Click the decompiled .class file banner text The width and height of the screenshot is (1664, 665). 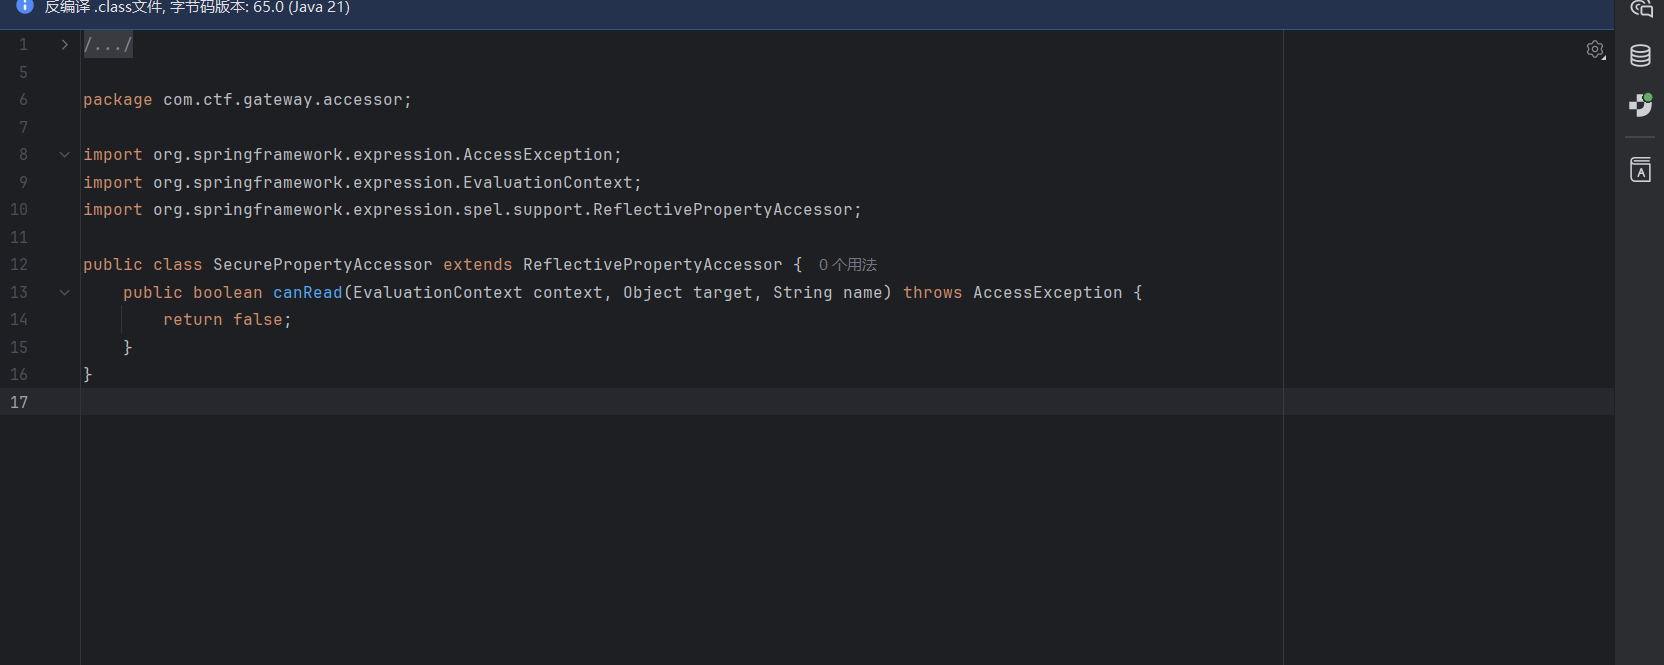(x=197, y=8)
